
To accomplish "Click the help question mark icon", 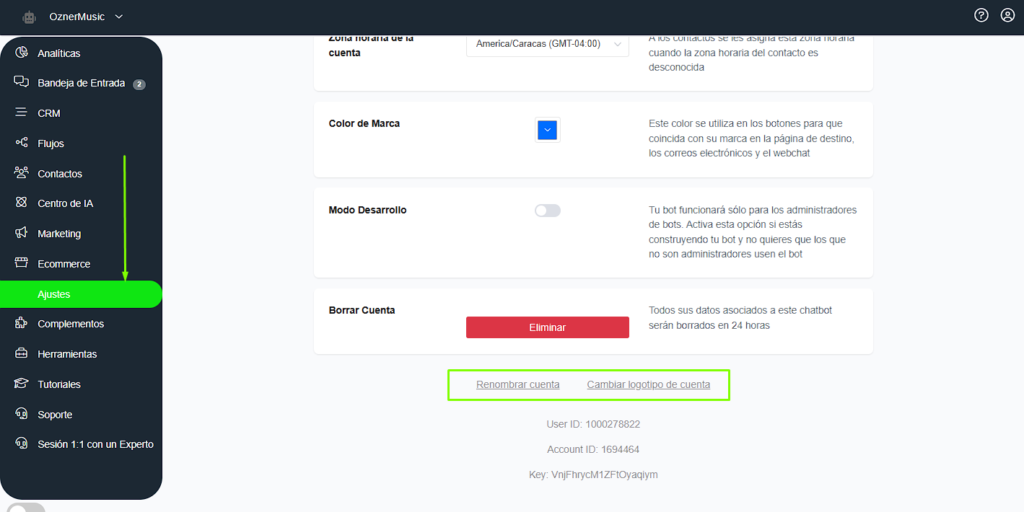I will coord(981,15).
